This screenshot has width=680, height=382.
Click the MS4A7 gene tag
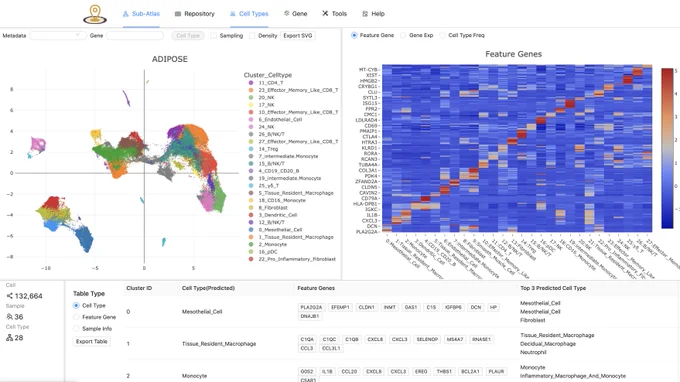454,340
